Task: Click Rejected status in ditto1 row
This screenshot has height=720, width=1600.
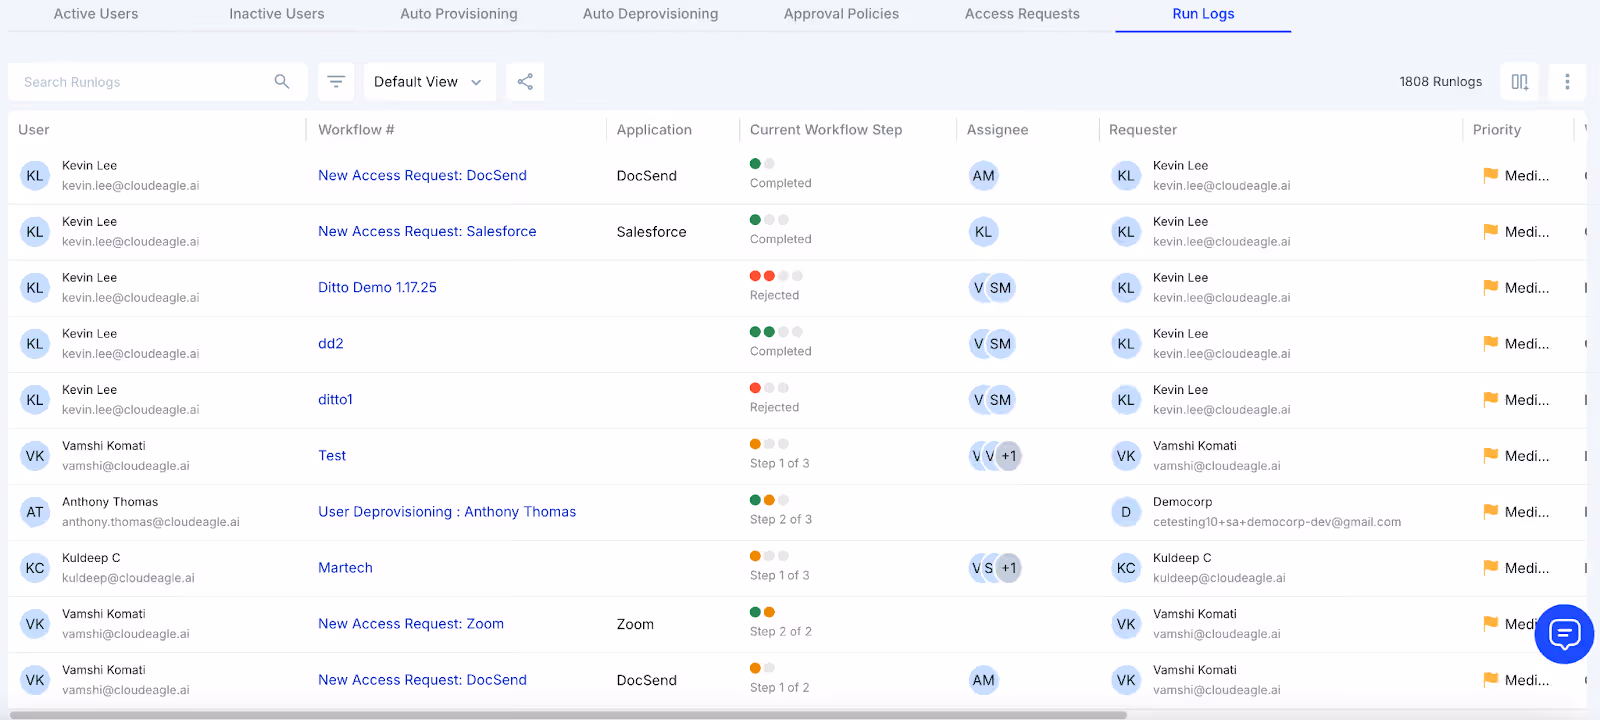Action: pyautogui.click(x=774, y=408)
